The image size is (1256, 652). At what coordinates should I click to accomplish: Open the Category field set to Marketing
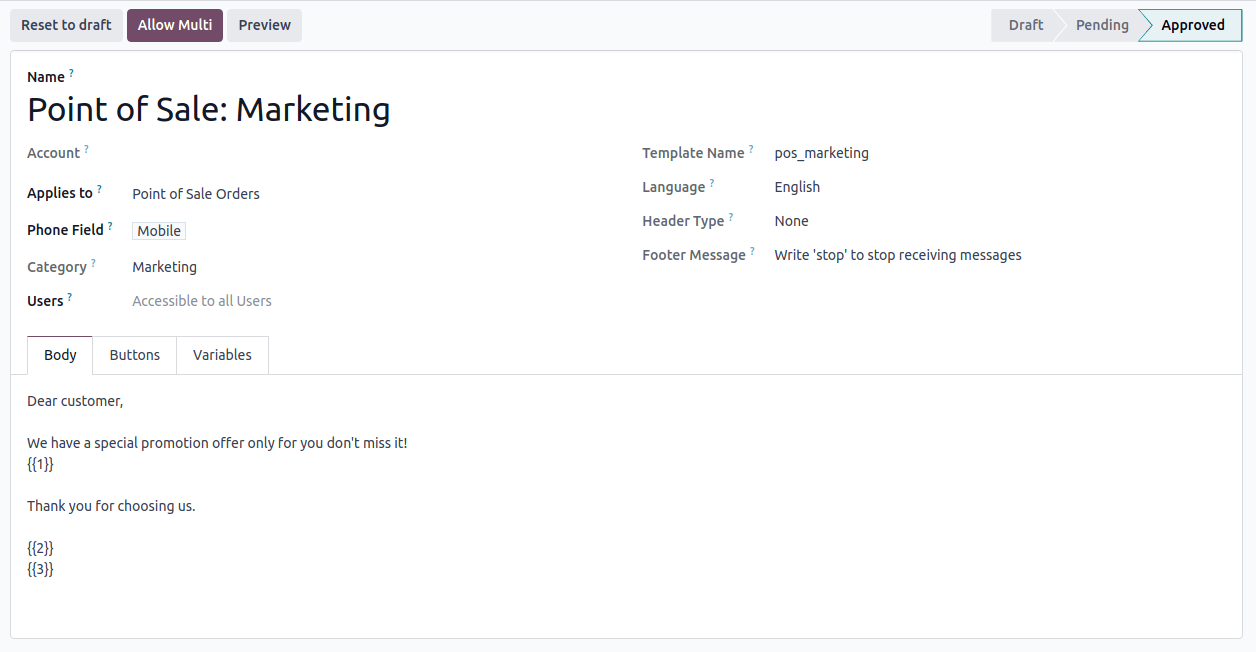point(164,266)
